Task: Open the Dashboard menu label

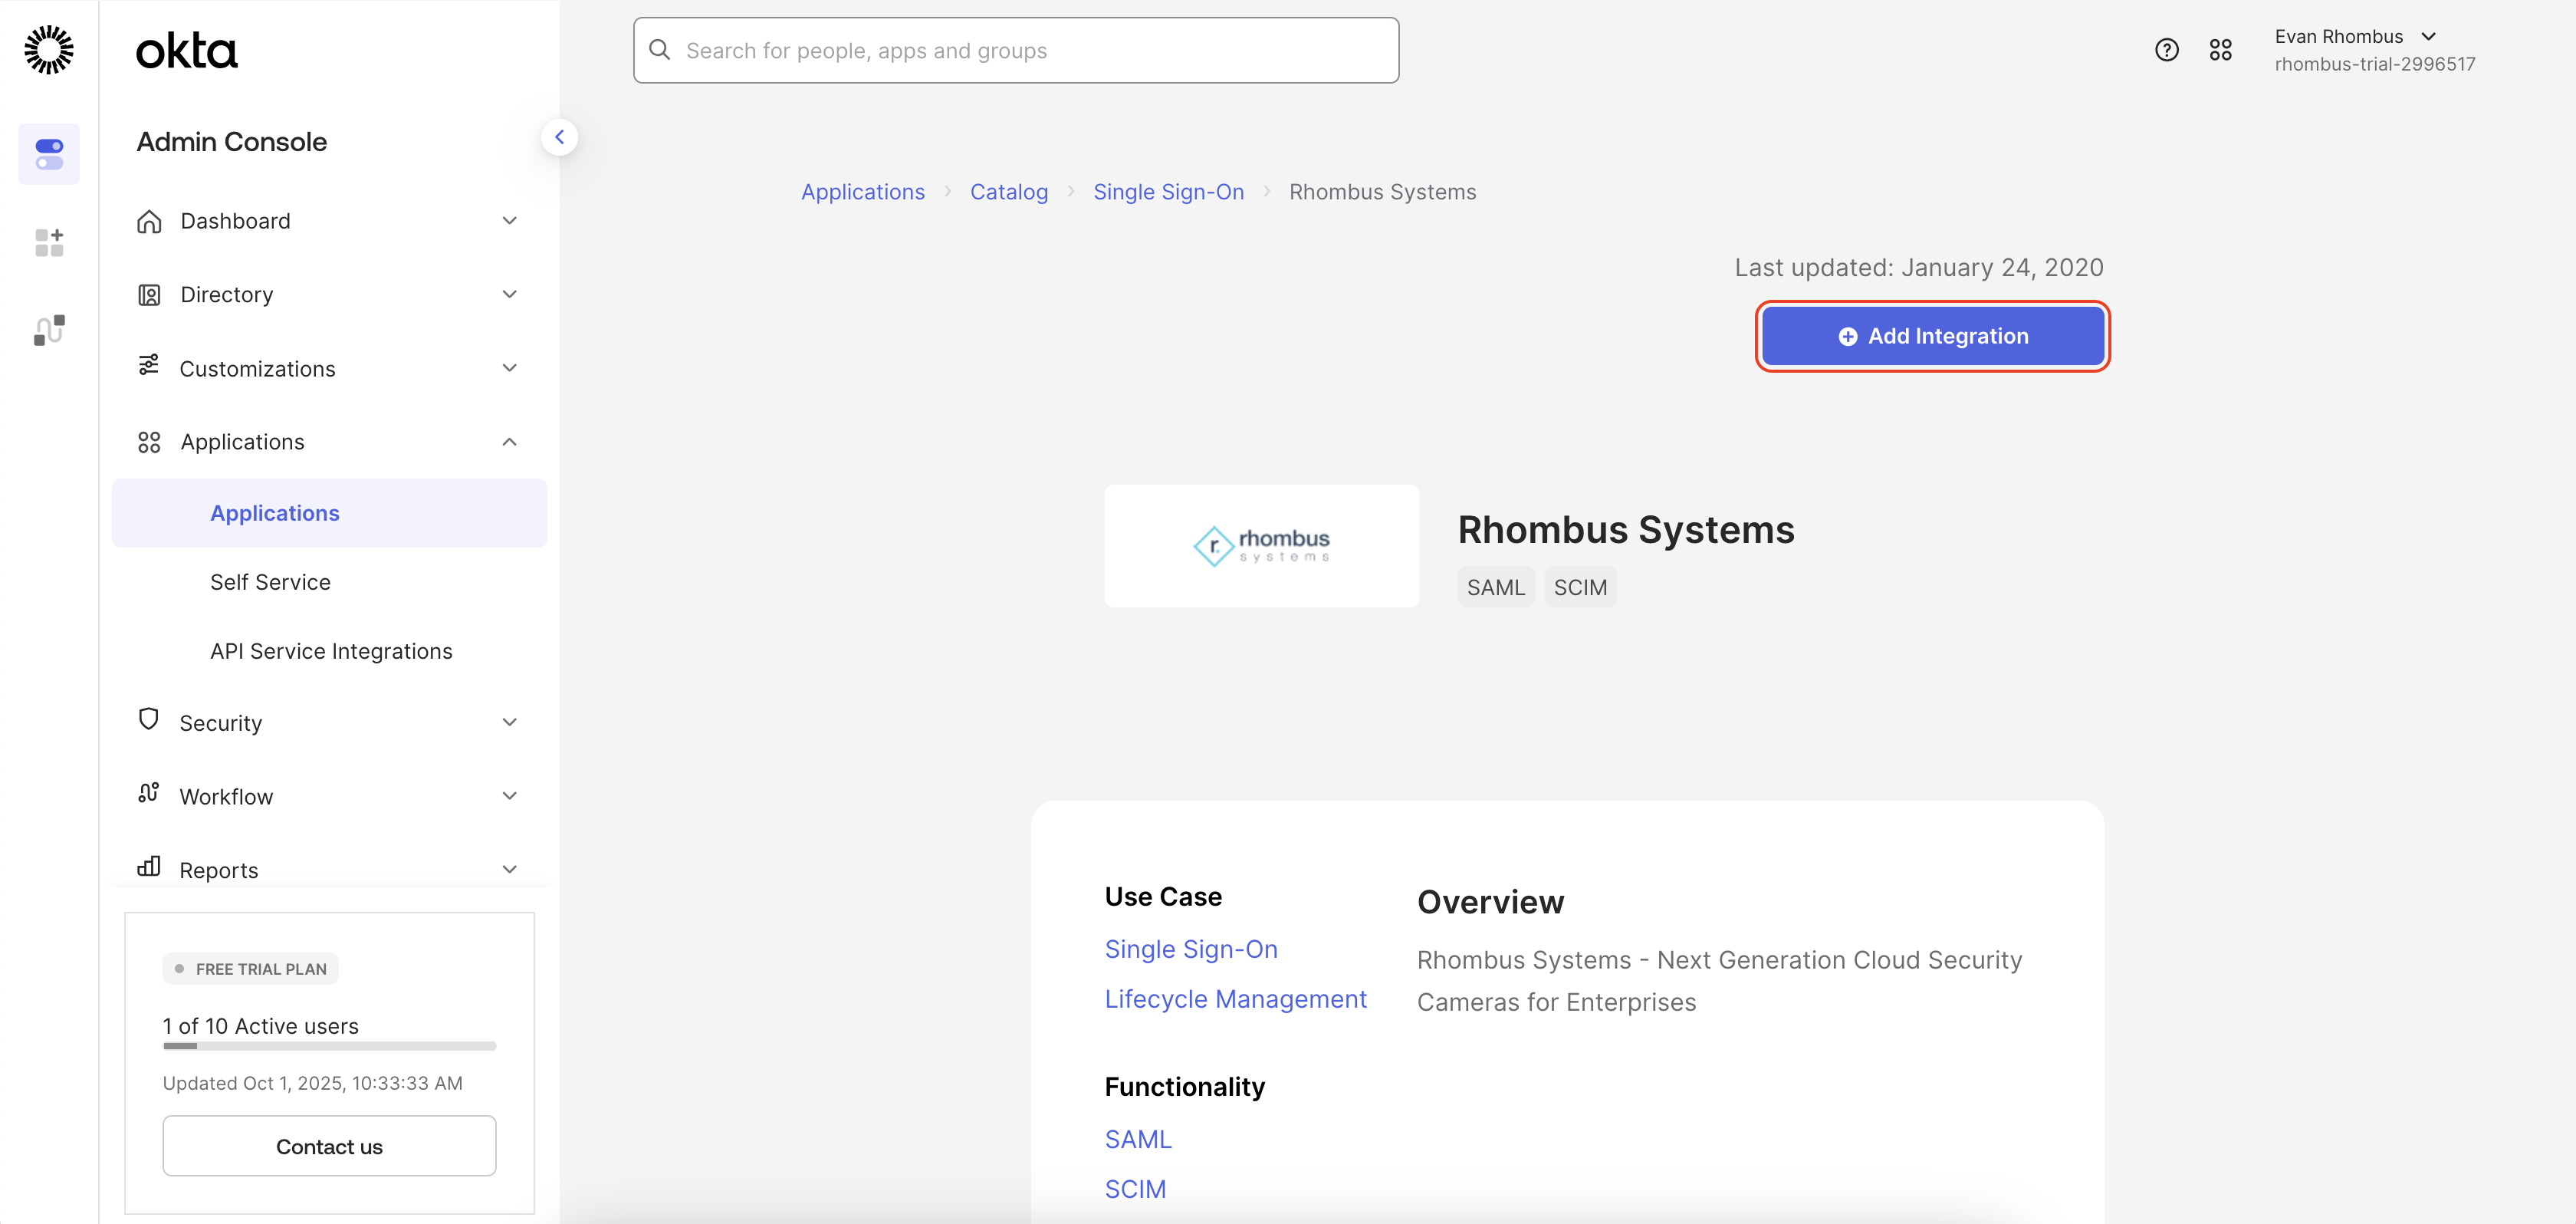Action: [236, 221]
